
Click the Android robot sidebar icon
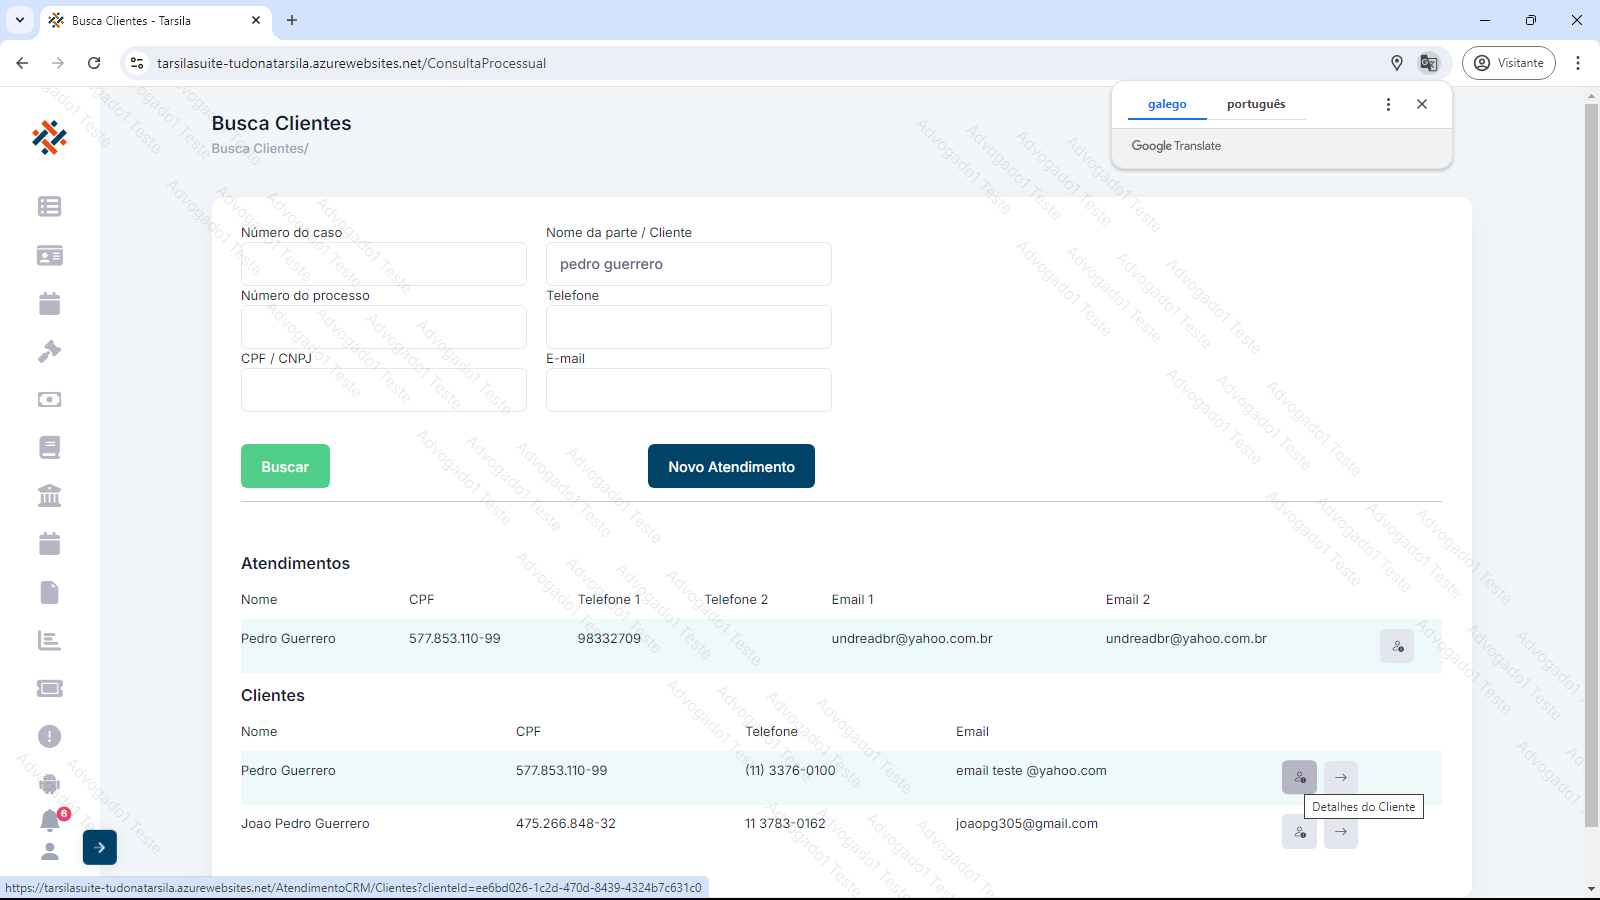(x=49, y=784)
